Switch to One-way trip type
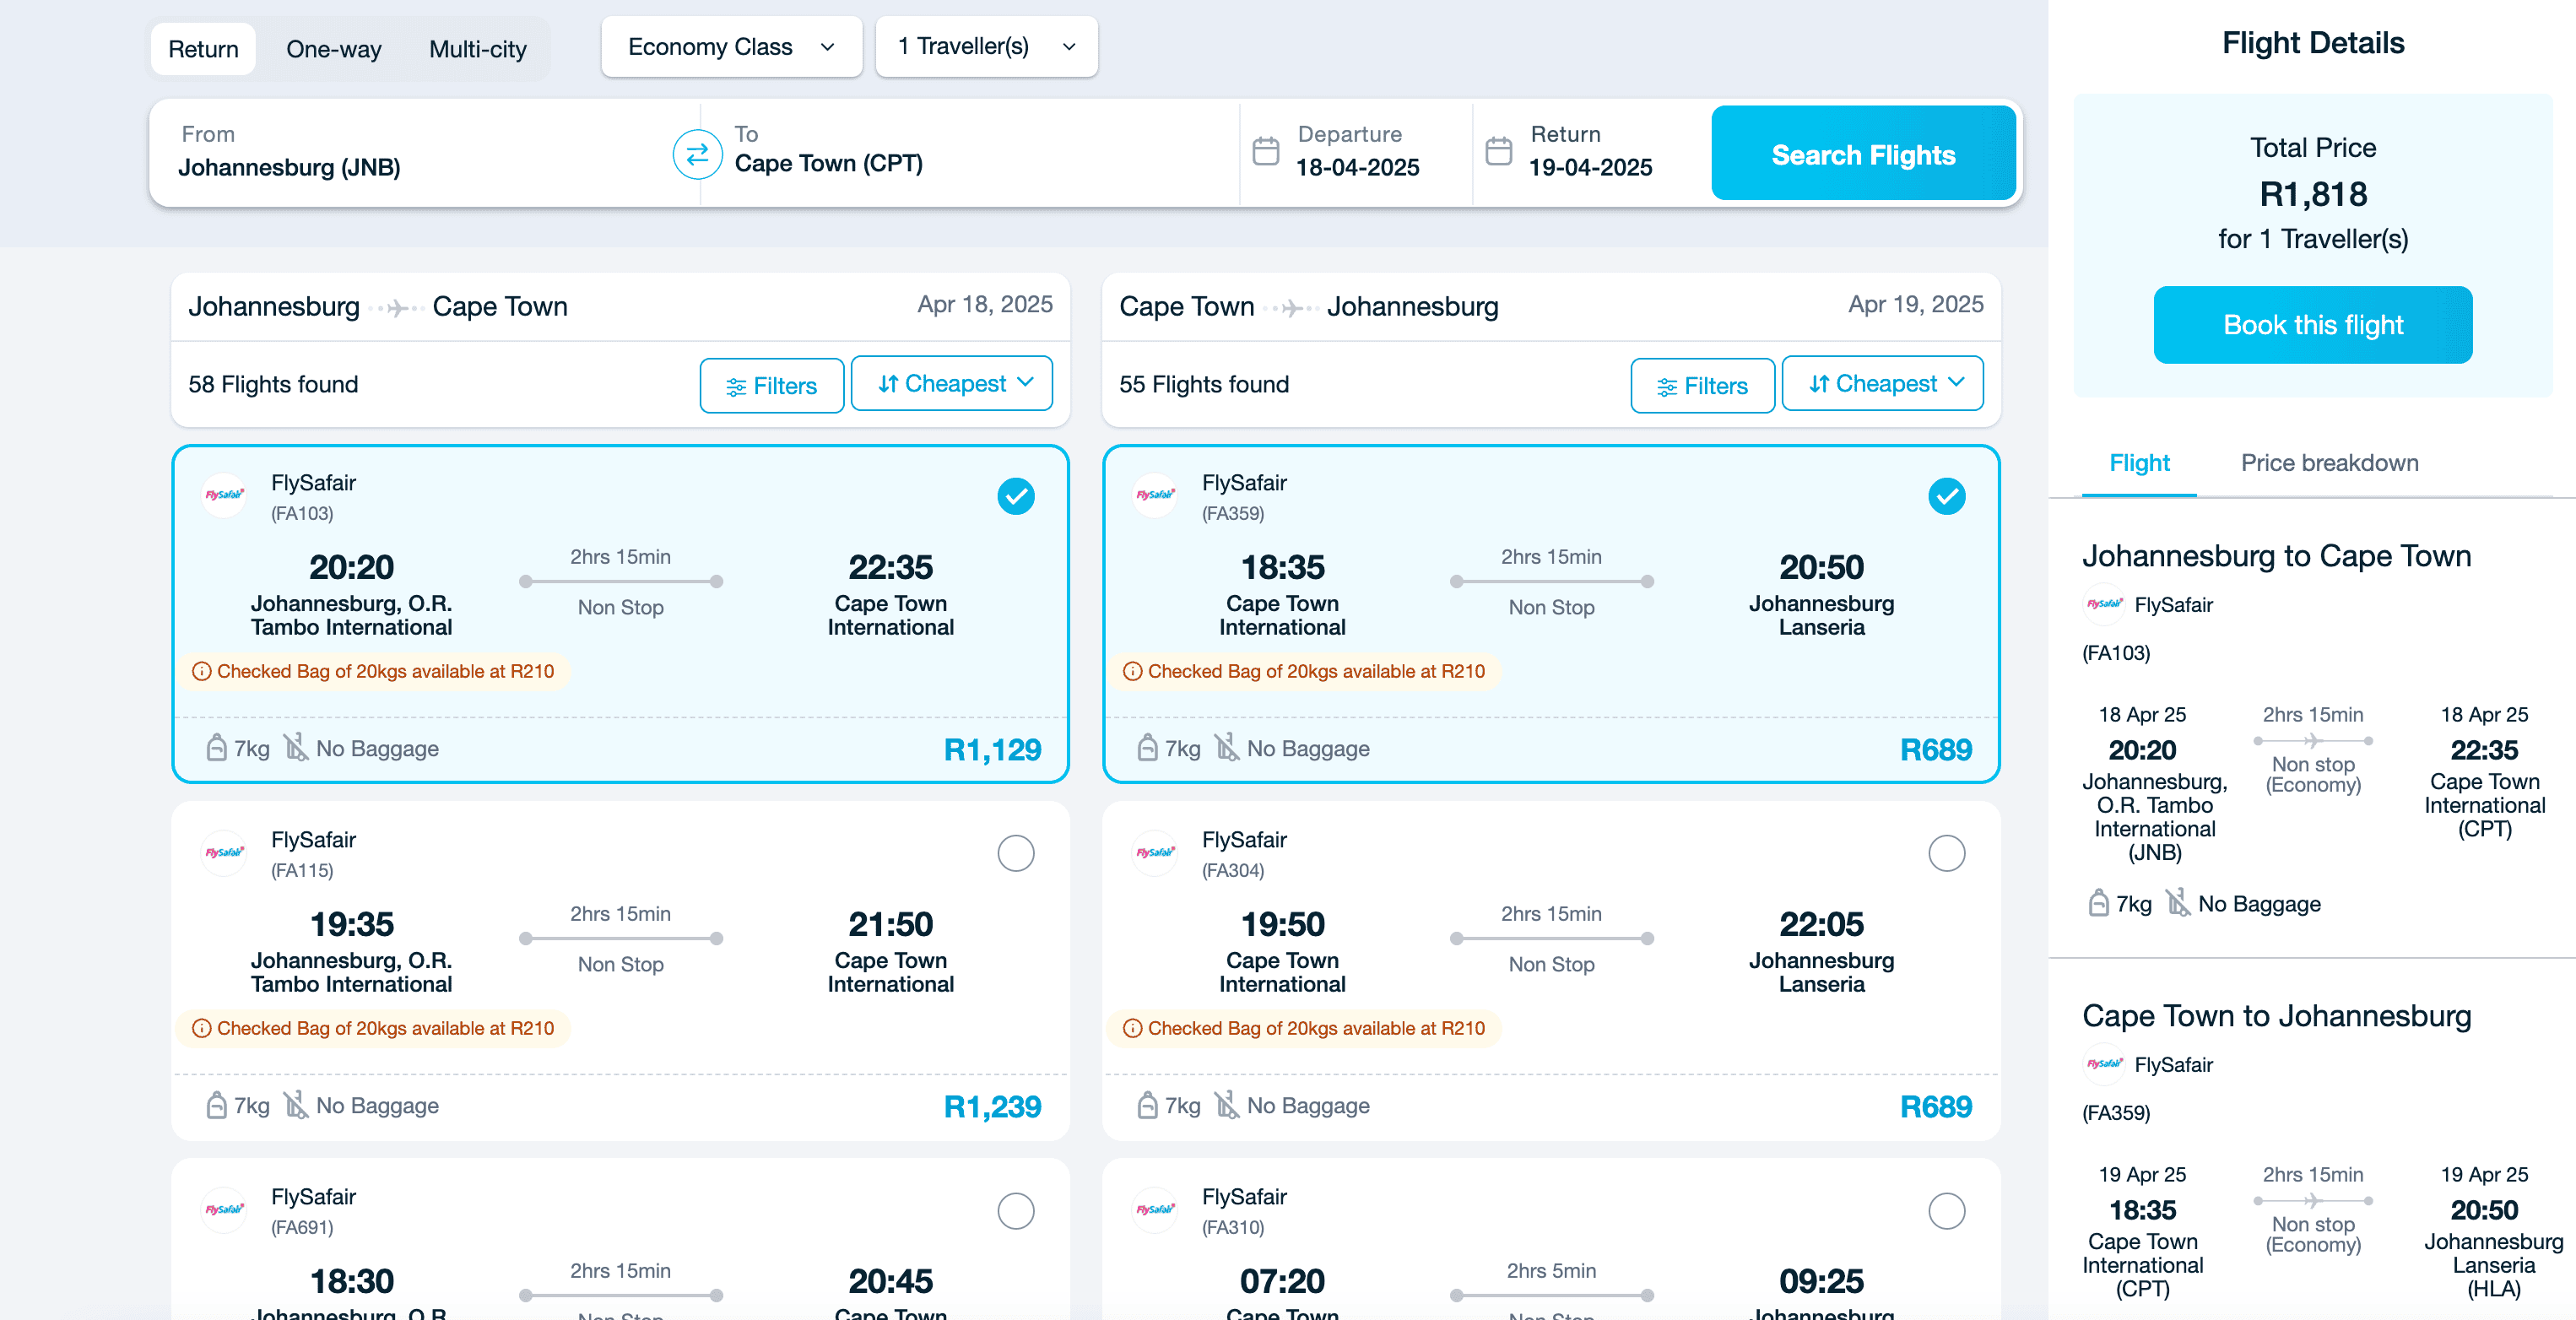Screen dimensions: 2576x1320 [333, 49]
